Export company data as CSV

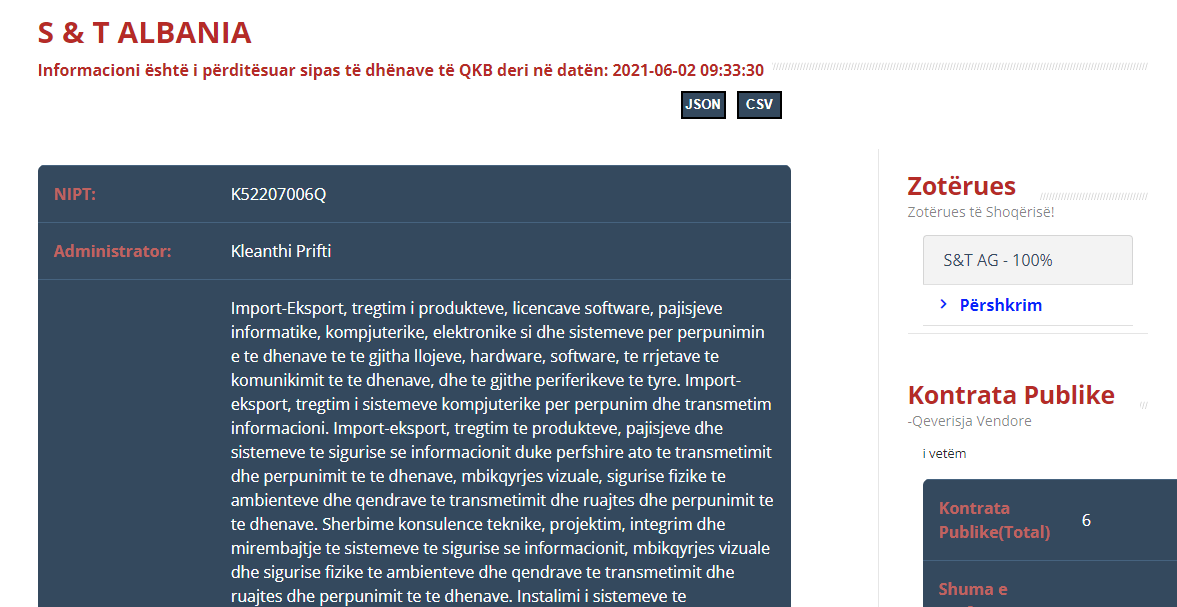tap(760, 105)
